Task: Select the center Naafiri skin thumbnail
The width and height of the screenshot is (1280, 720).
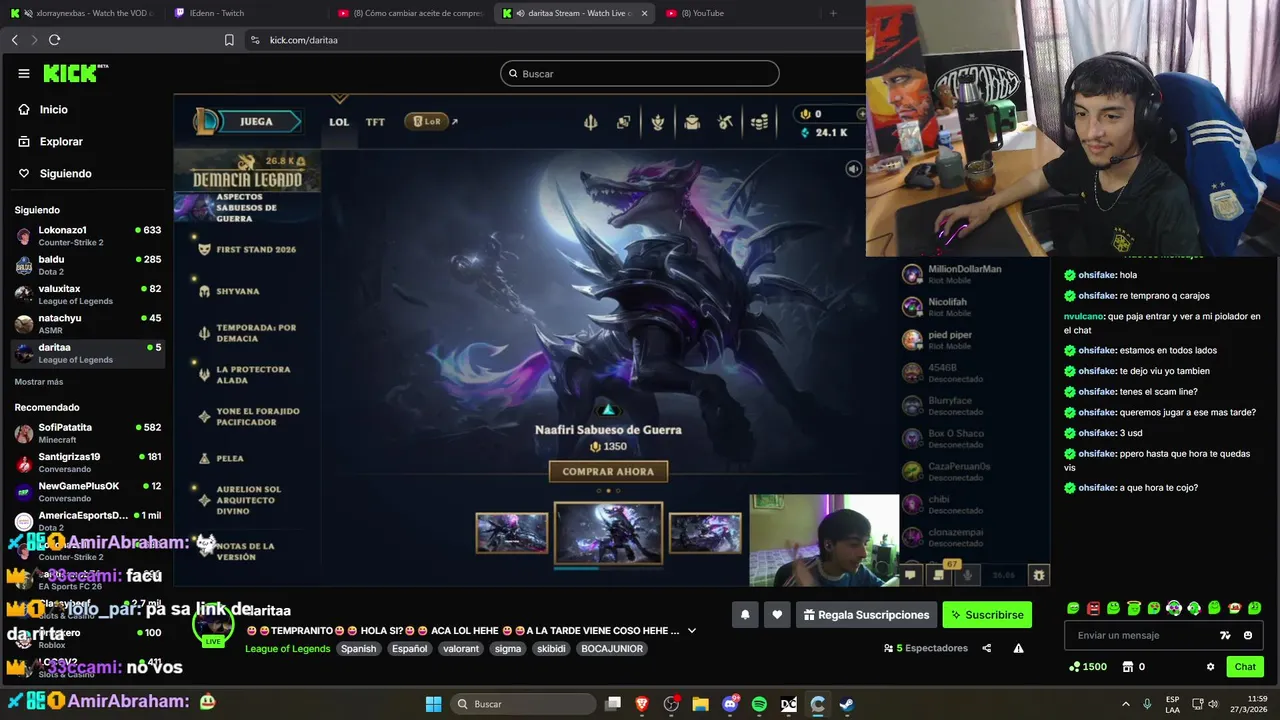Action: pyautogui.click(x=608, y=533)
